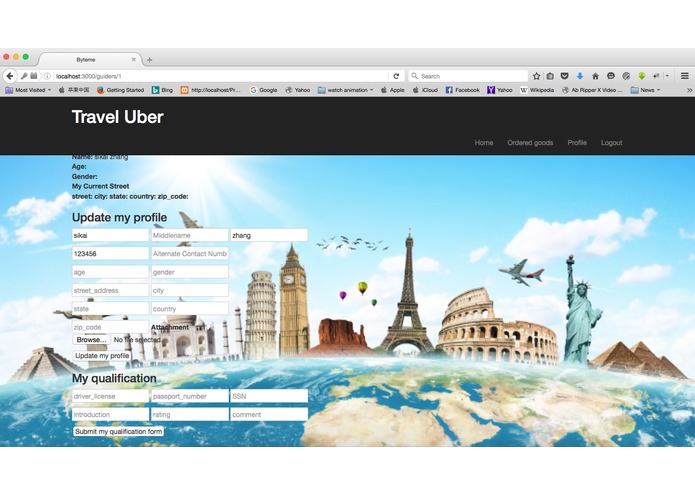
Task: Open Ordered goods in navigation
Action: pos(530,143)
